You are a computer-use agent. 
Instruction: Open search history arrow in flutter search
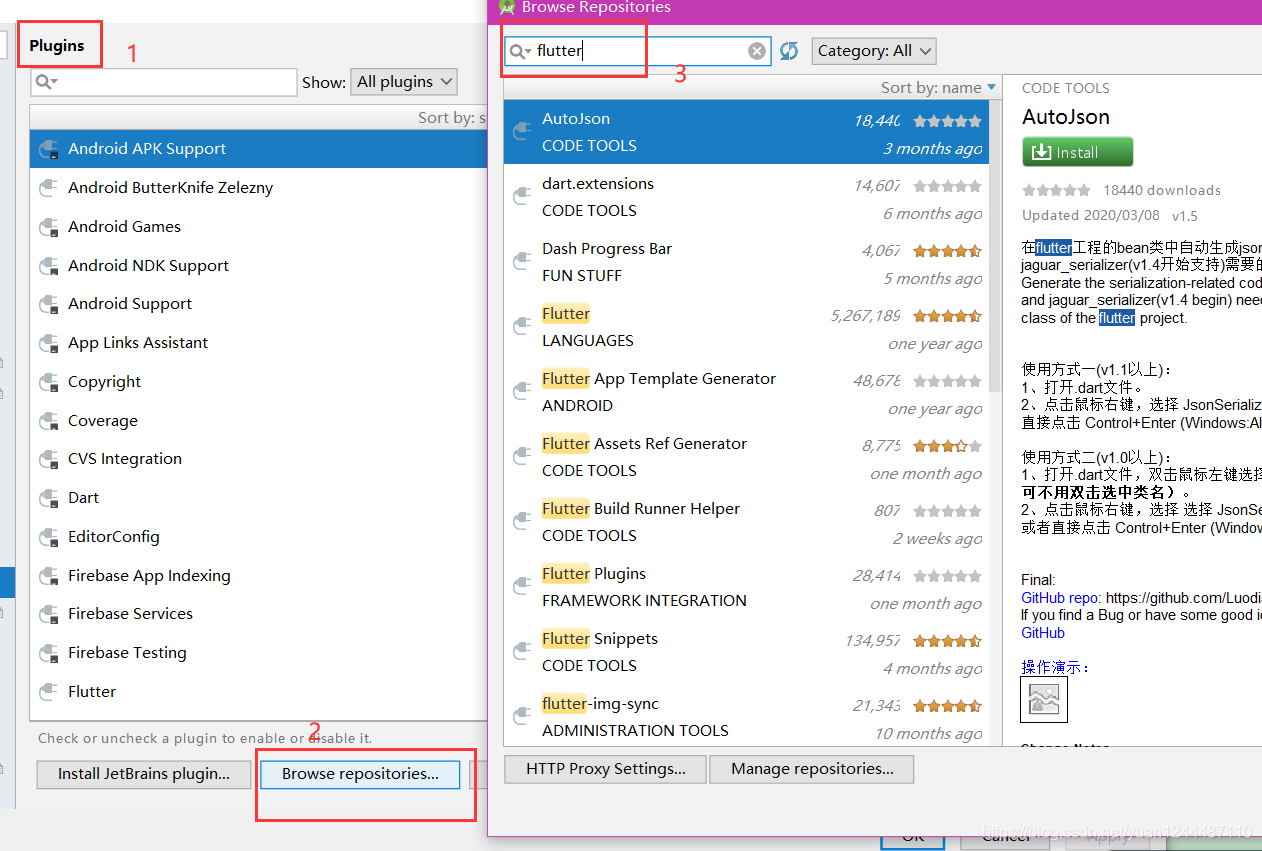click(x=528, y=51)
